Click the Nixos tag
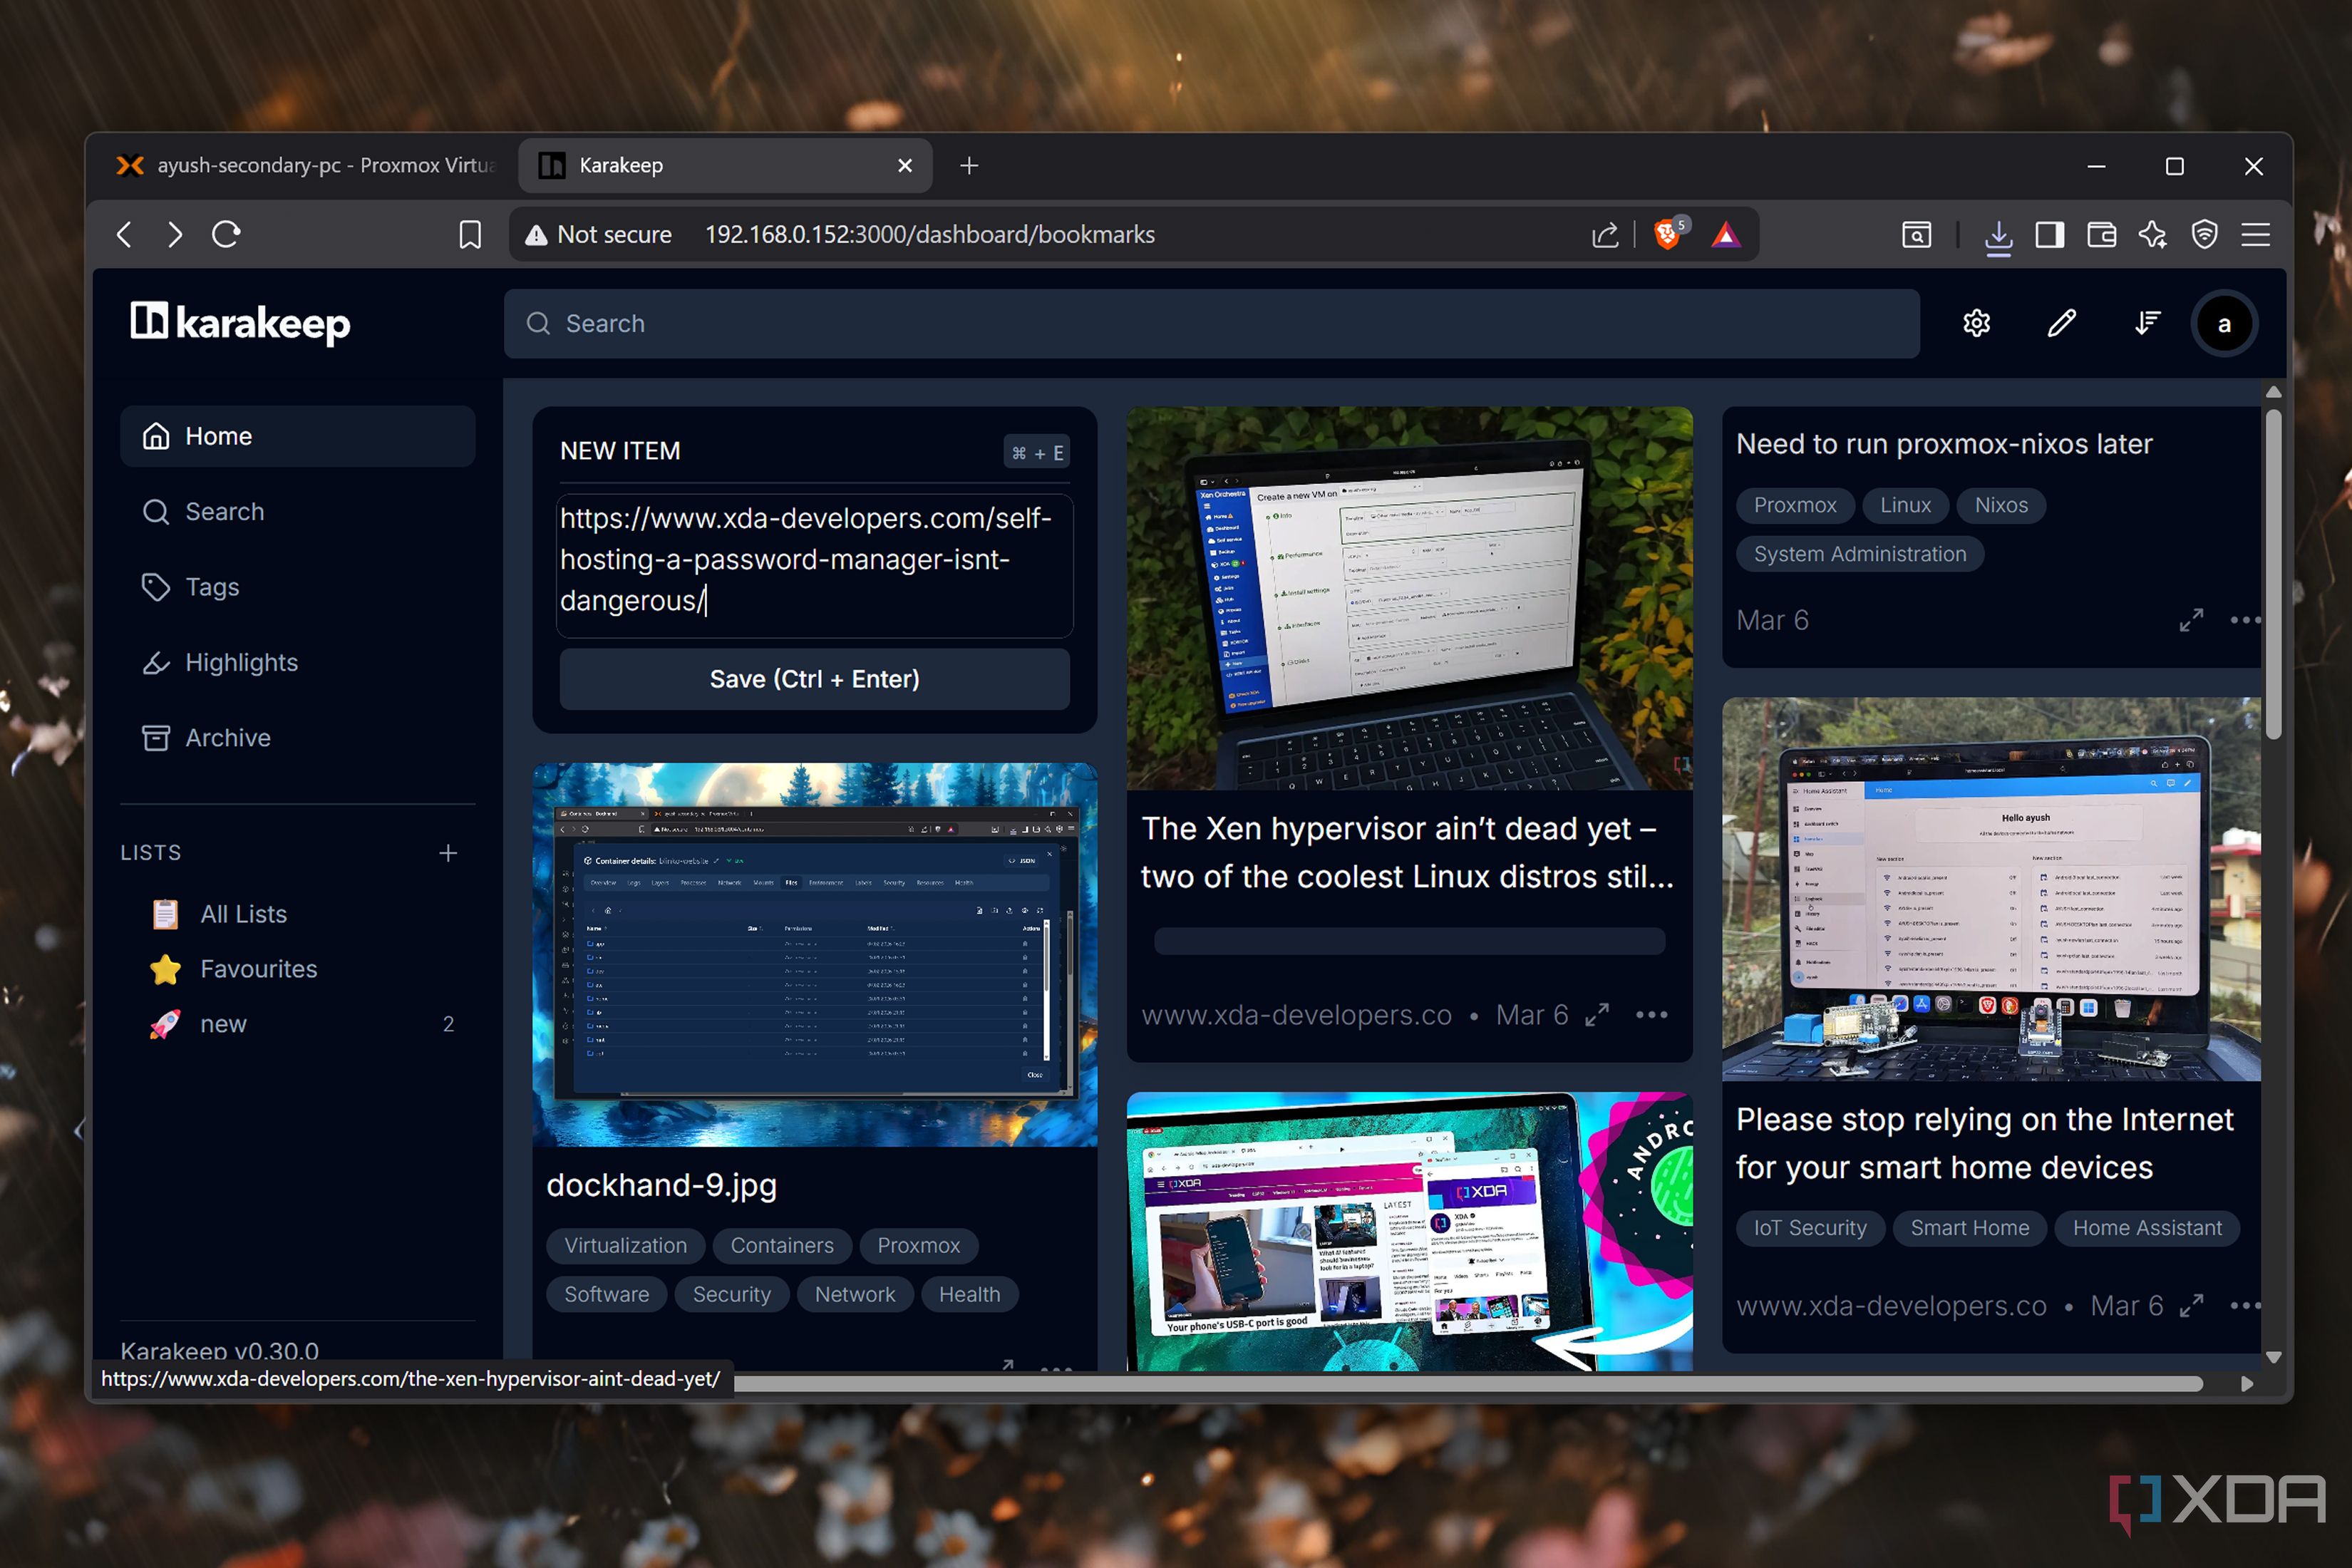 click(x=2001, y=505)
